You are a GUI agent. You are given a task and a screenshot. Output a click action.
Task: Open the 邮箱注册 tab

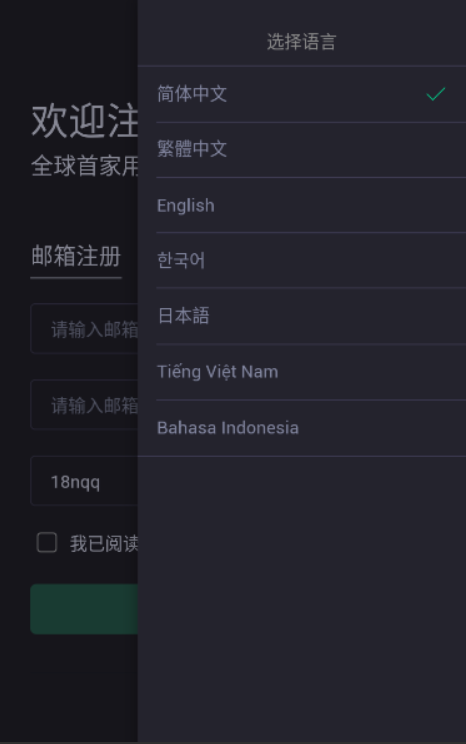[76, 256]
